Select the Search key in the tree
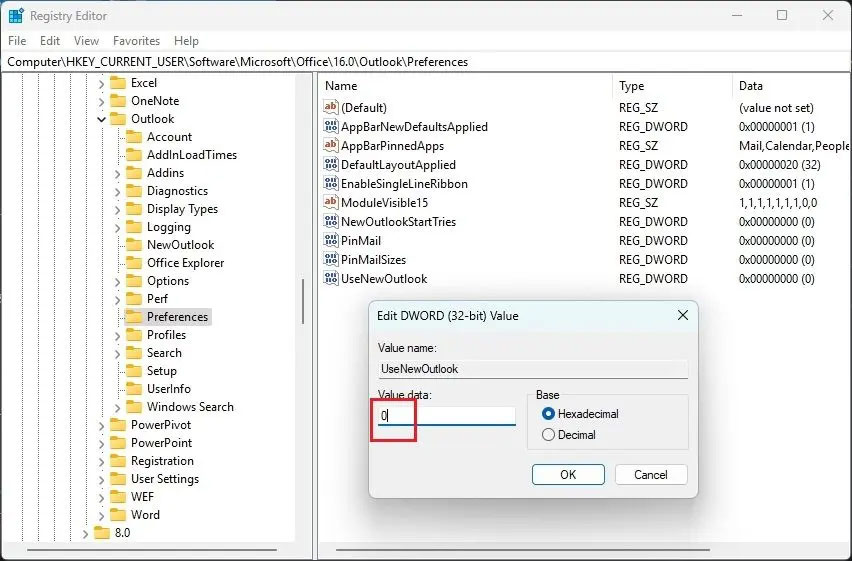The height and width of the screenshot is (561, 852). [x=164, y=353]
